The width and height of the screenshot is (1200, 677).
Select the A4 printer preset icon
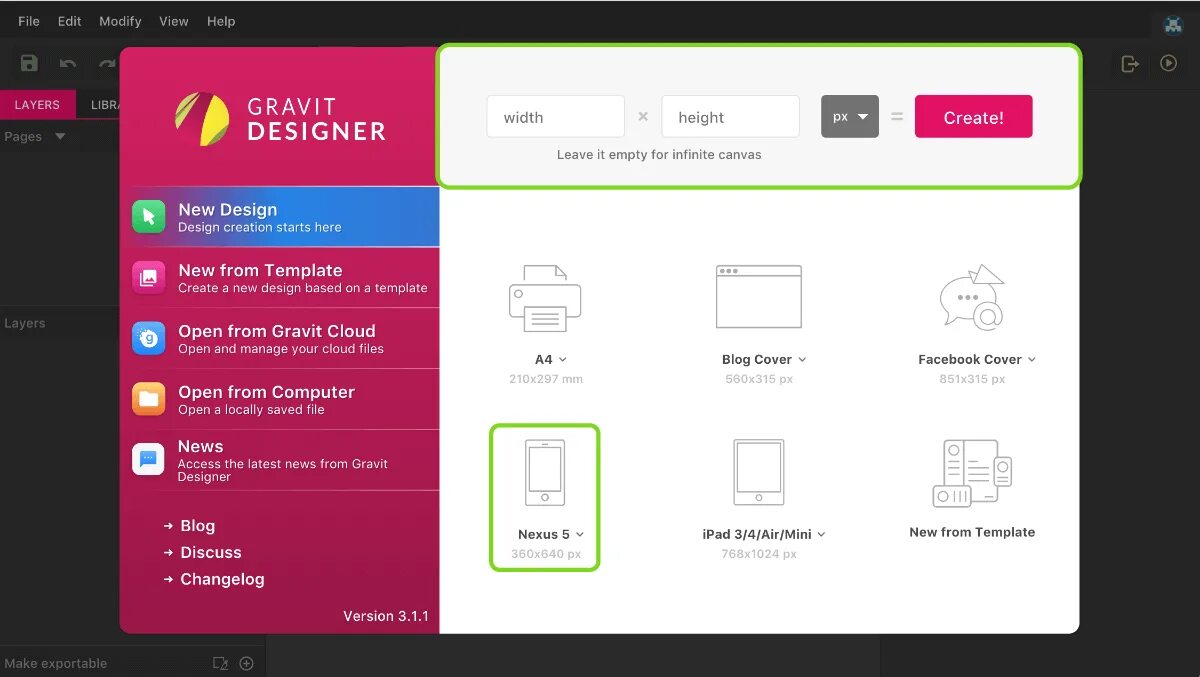click(x=545, y=298)
